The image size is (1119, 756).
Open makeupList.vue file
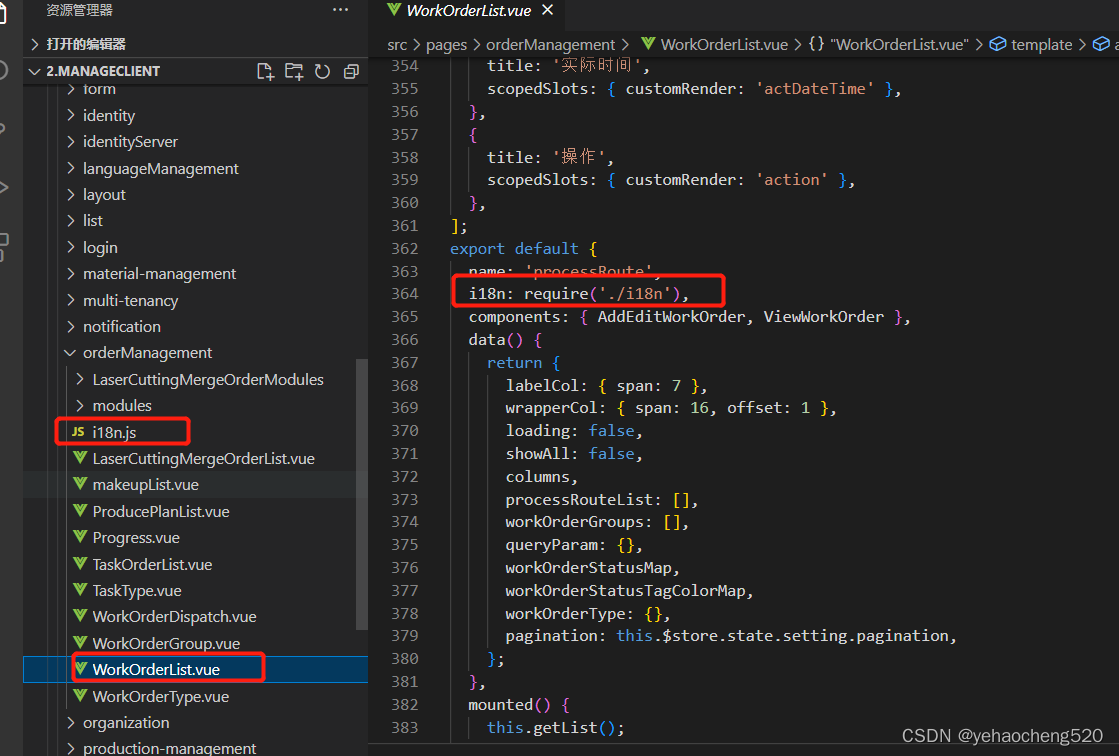click(x=146, y=485)
